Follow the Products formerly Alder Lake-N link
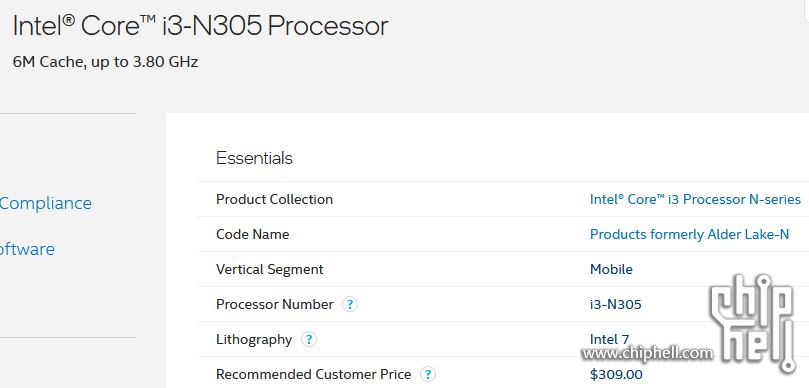The width and height of the screenshot is (809, 388). click(x=689, y=234)
